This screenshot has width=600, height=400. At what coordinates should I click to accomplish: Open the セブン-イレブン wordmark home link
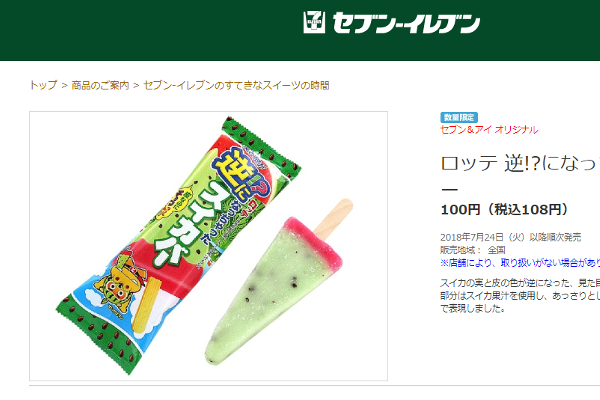pyautogui.click(x=406, y=23)
